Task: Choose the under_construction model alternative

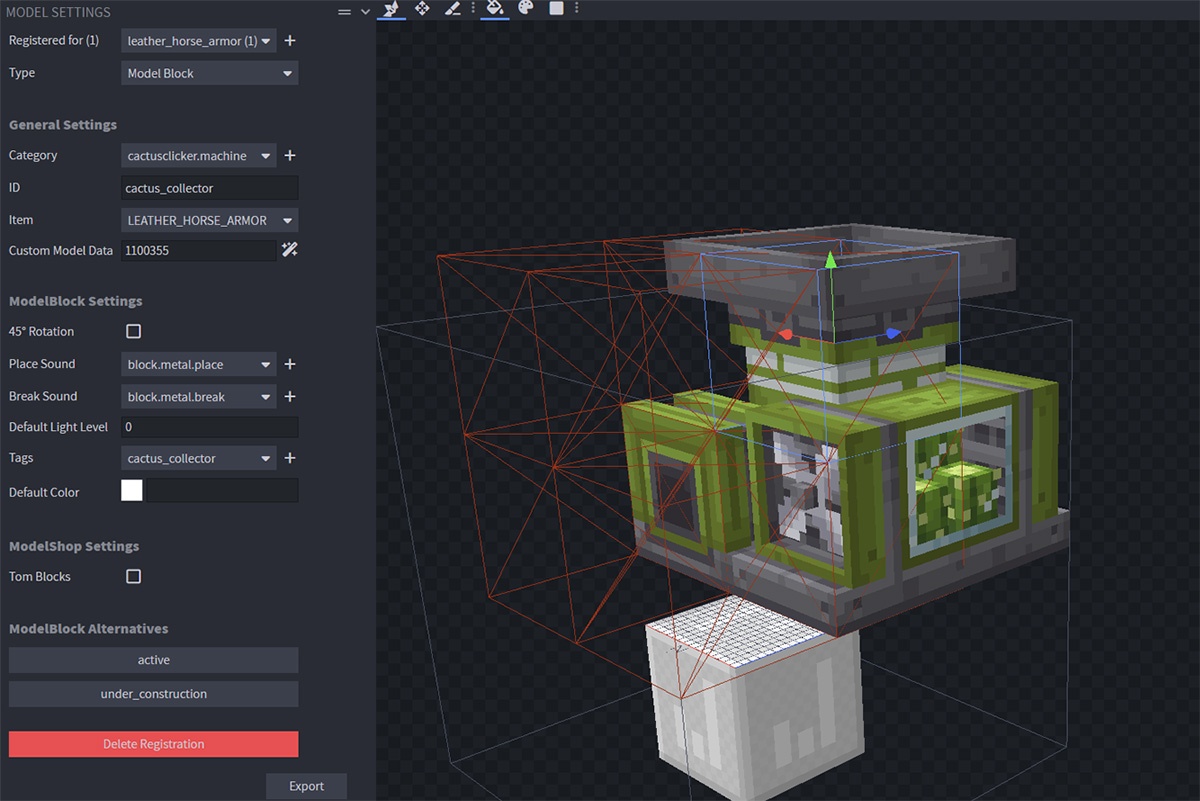Action: (x=153, y=693)
